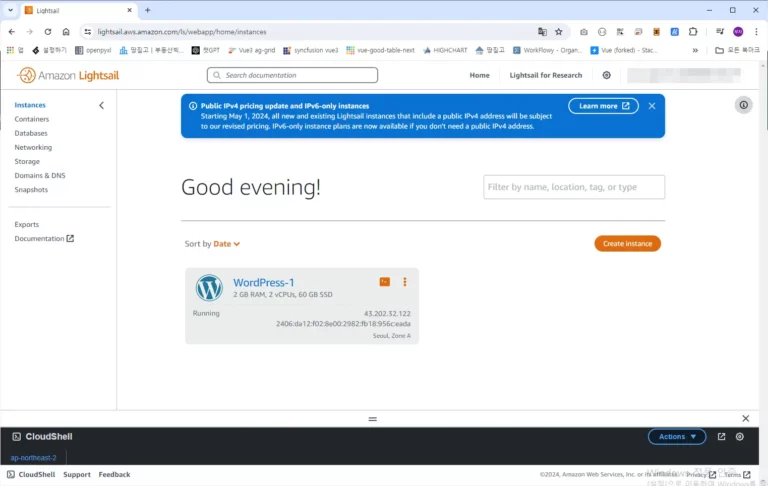Click Create instance button

627,243
